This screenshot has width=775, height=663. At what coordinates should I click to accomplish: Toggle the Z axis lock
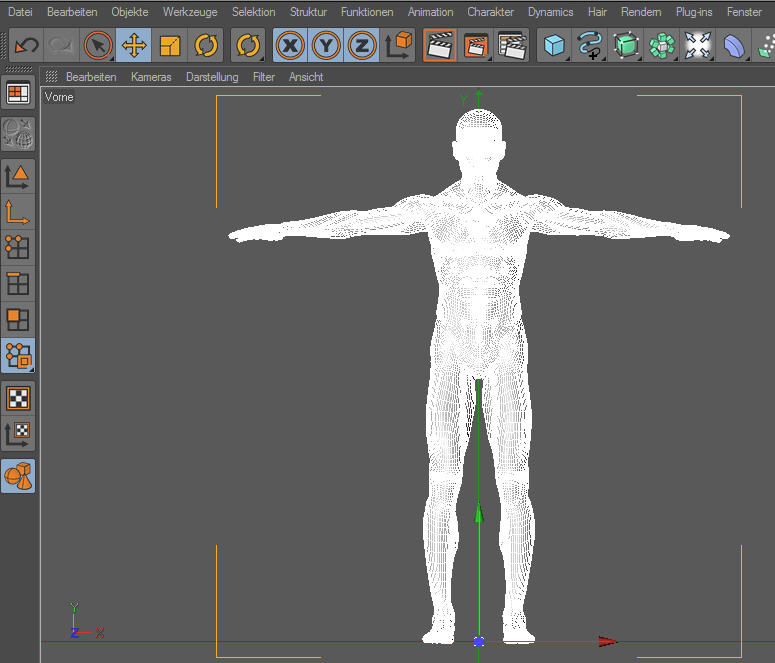point(362,46)
